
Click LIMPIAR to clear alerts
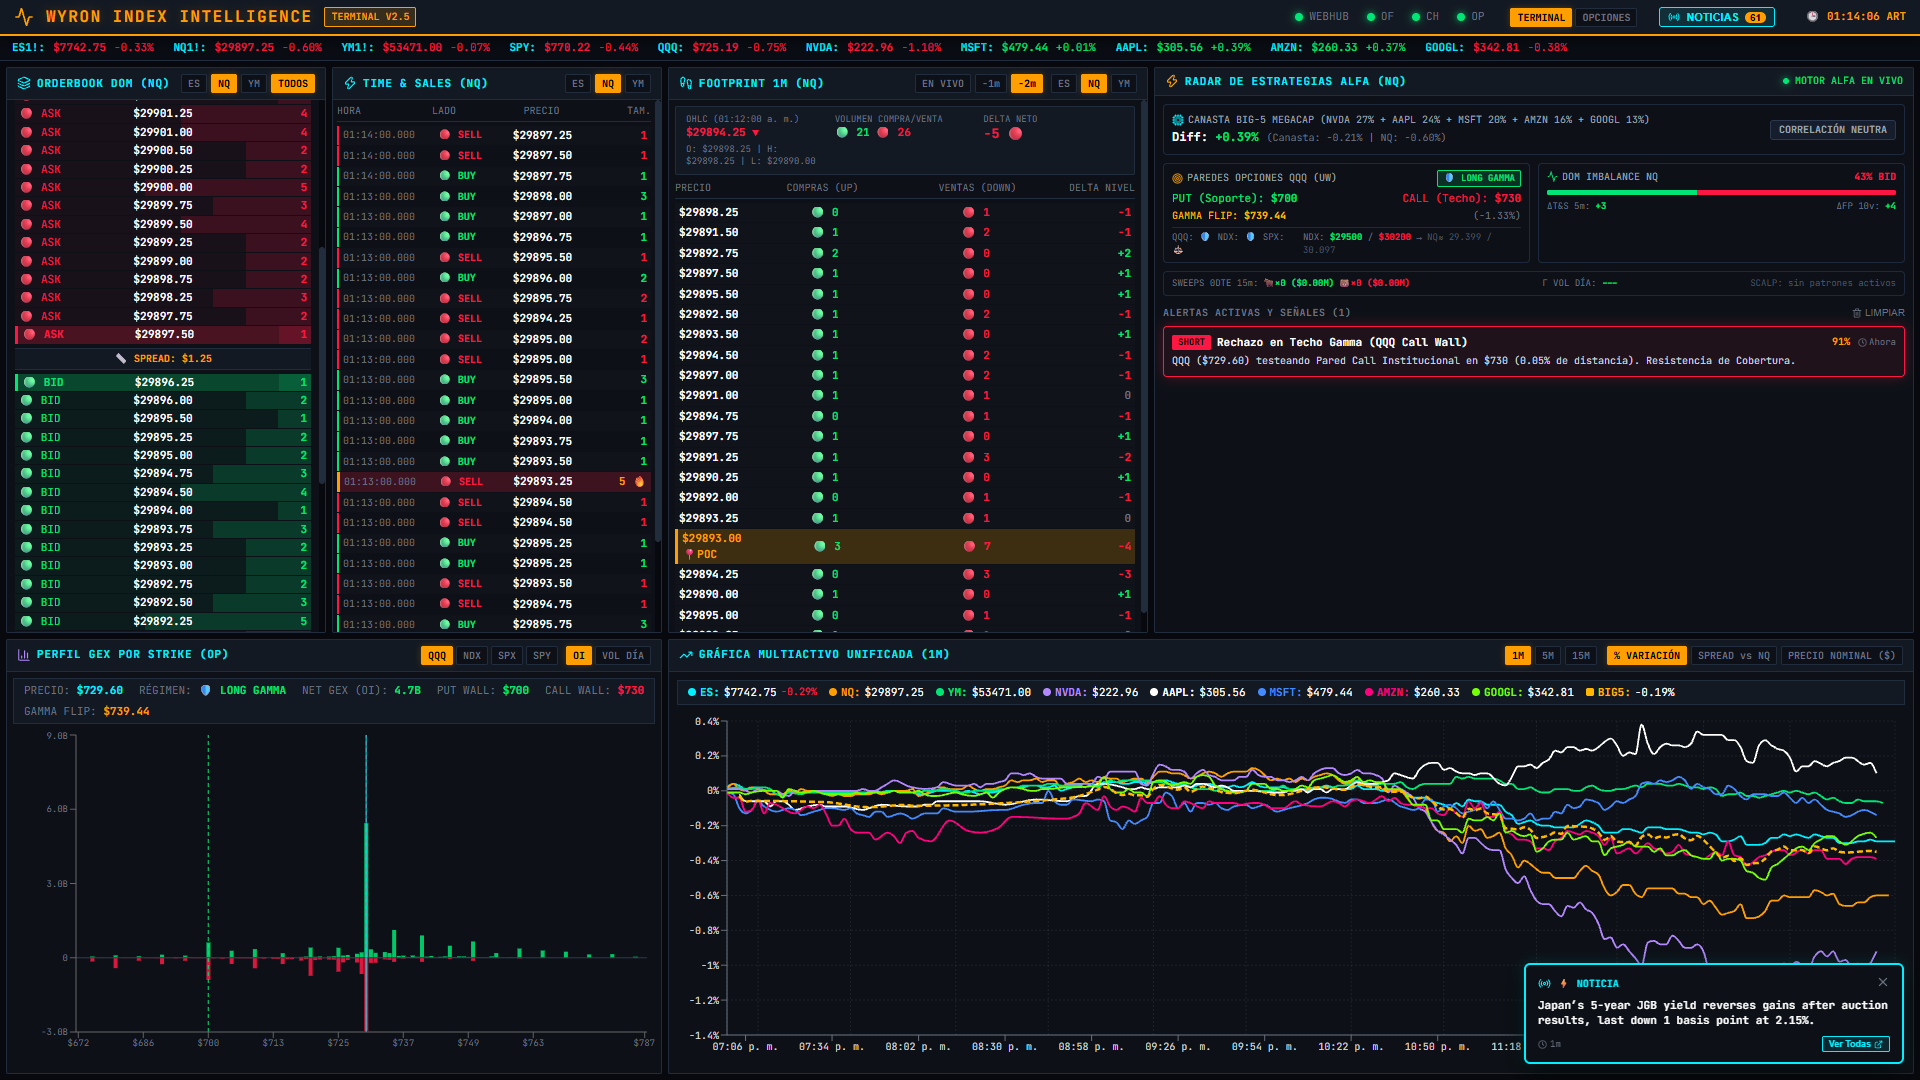point(1878,313)
